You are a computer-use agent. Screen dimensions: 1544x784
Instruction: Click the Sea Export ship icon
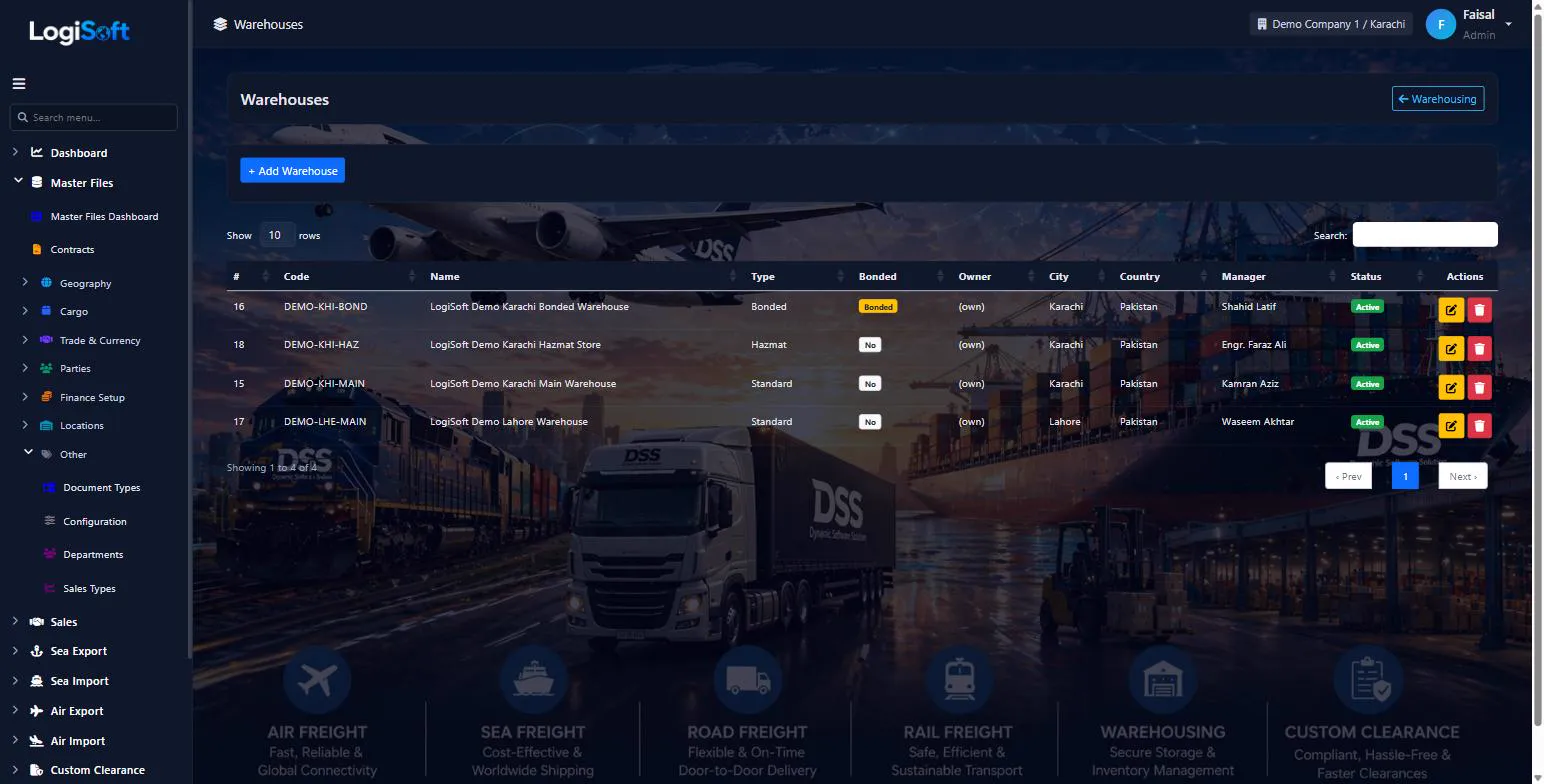coord(37,651)
